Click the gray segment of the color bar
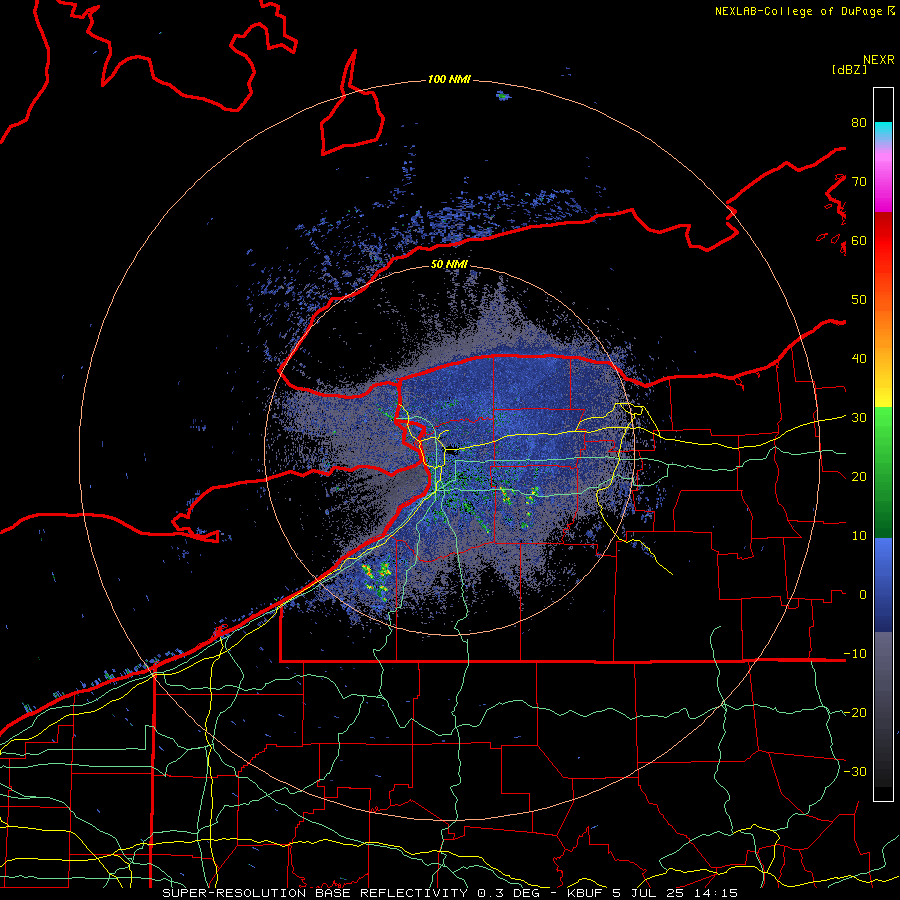This screenshot has height=900, width=900. tap(883, 709)
